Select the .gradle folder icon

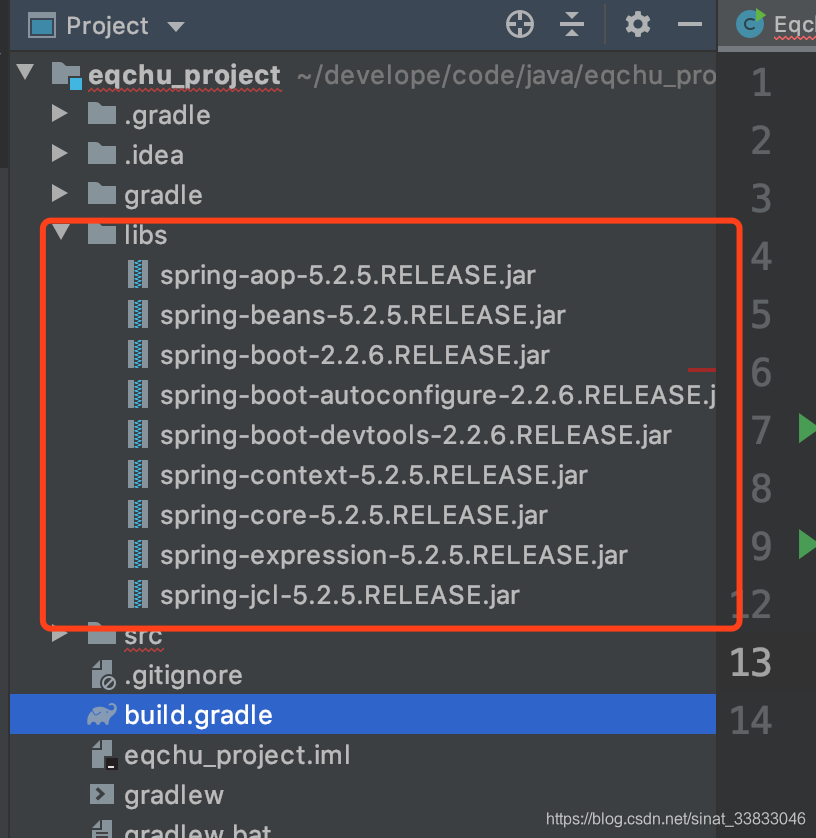point(102,114)
